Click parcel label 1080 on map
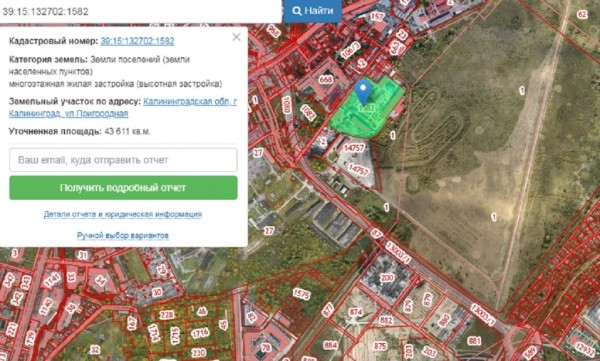 [x=285, y=105]
